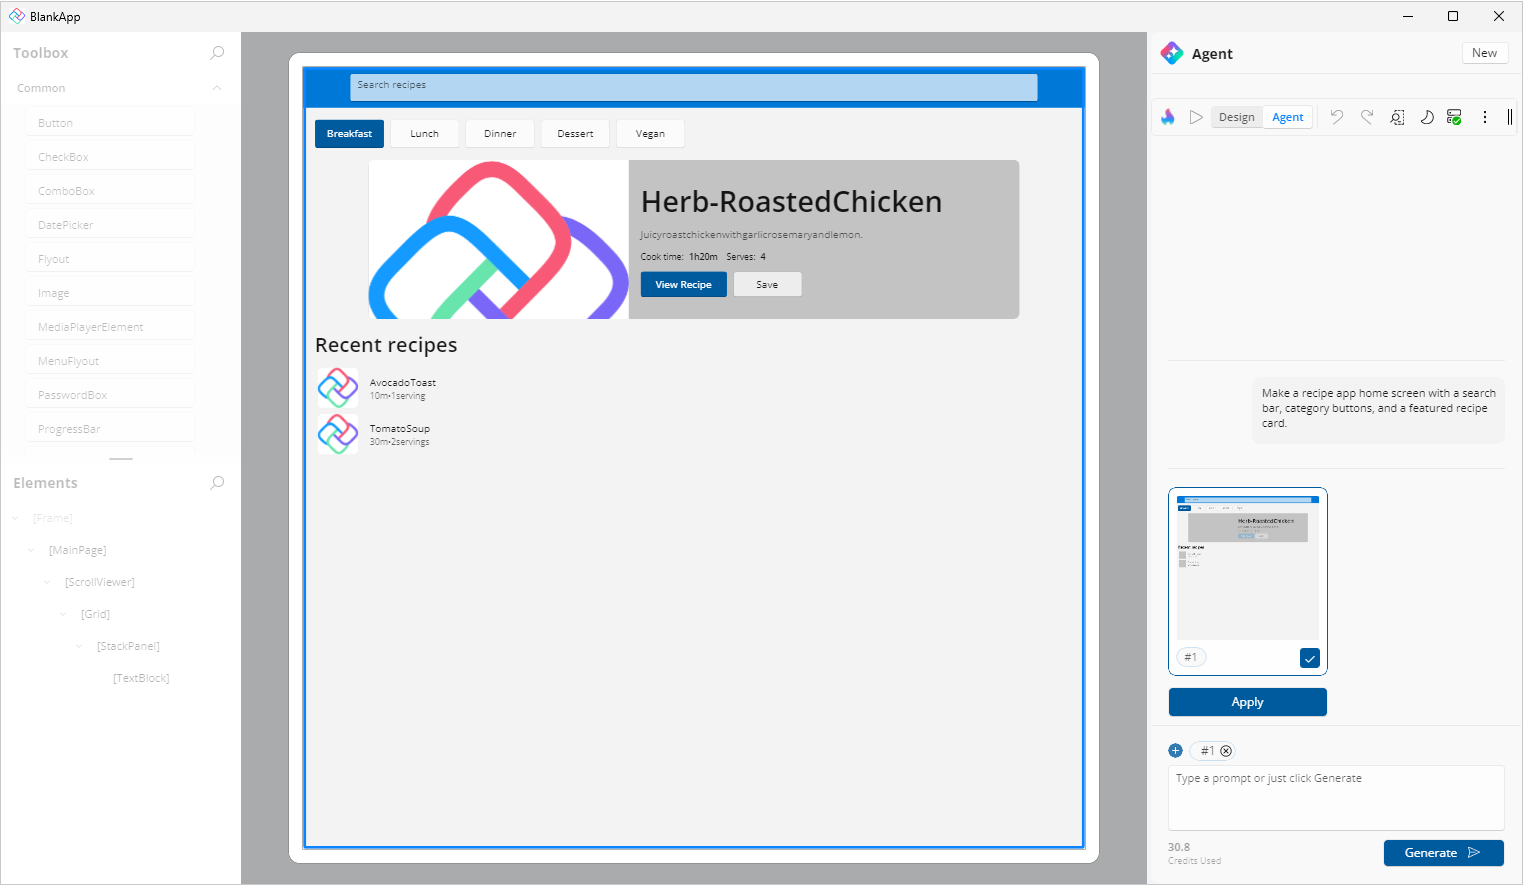Collapse the Common toolbox section
1527x886 pixels.
point(217,88)
